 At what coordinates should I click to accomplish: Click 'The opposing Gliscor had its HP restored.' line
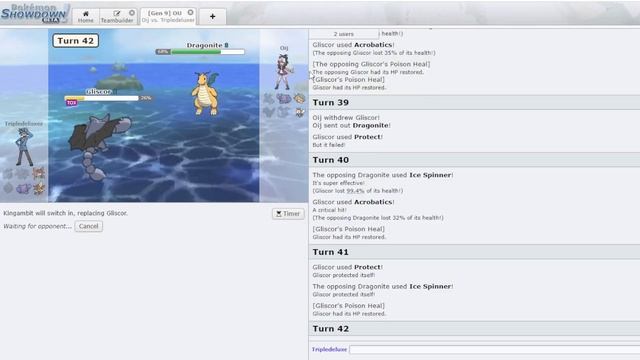coord(368,72)
